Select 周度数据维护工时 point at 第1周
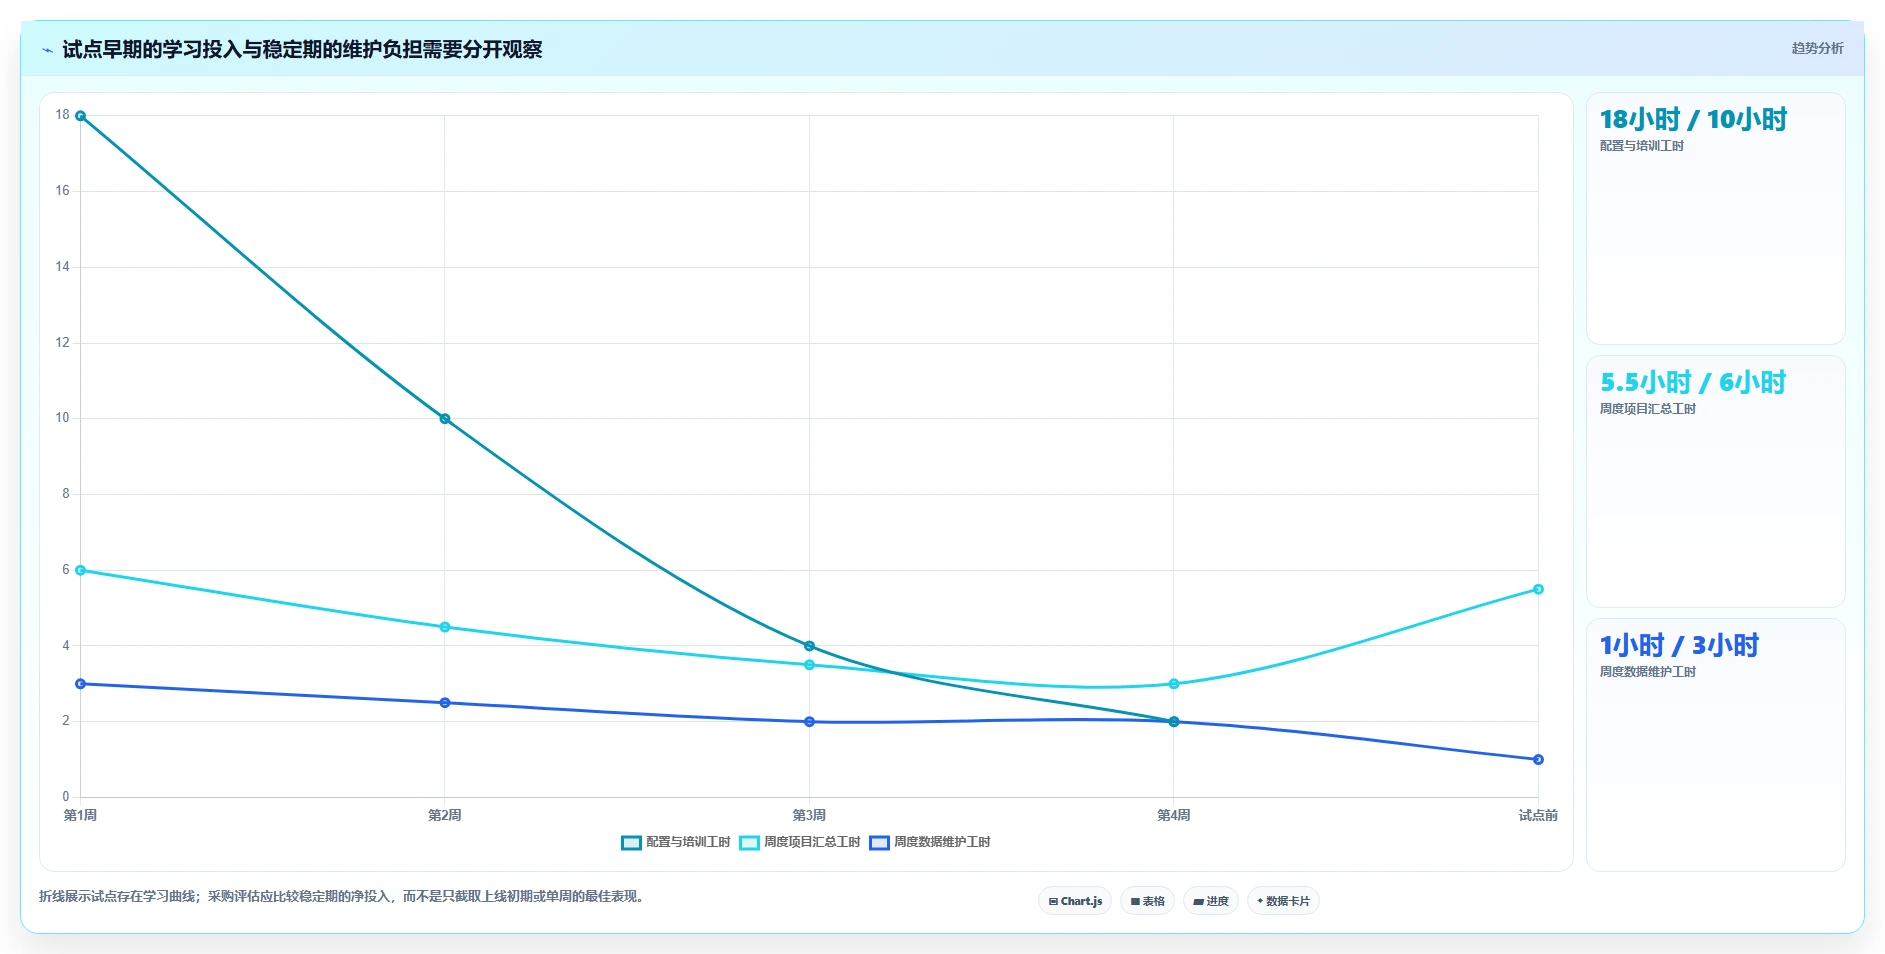 tap(81, 684)
